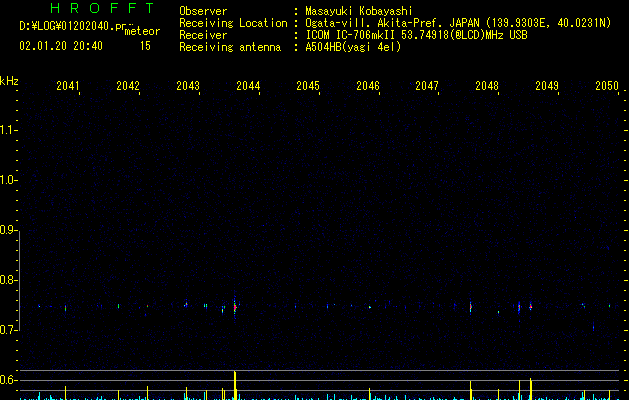Viewport: 629px width, 400px height.
Task: Click the ICOM IC-706mkII receiver description
Action: 416,35
